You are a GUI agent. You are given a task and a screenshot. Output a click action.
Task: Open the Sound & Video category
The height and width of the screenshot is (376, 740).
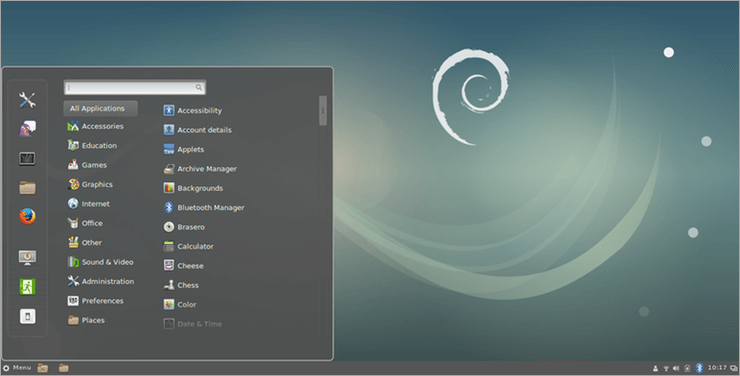(101, 262)
